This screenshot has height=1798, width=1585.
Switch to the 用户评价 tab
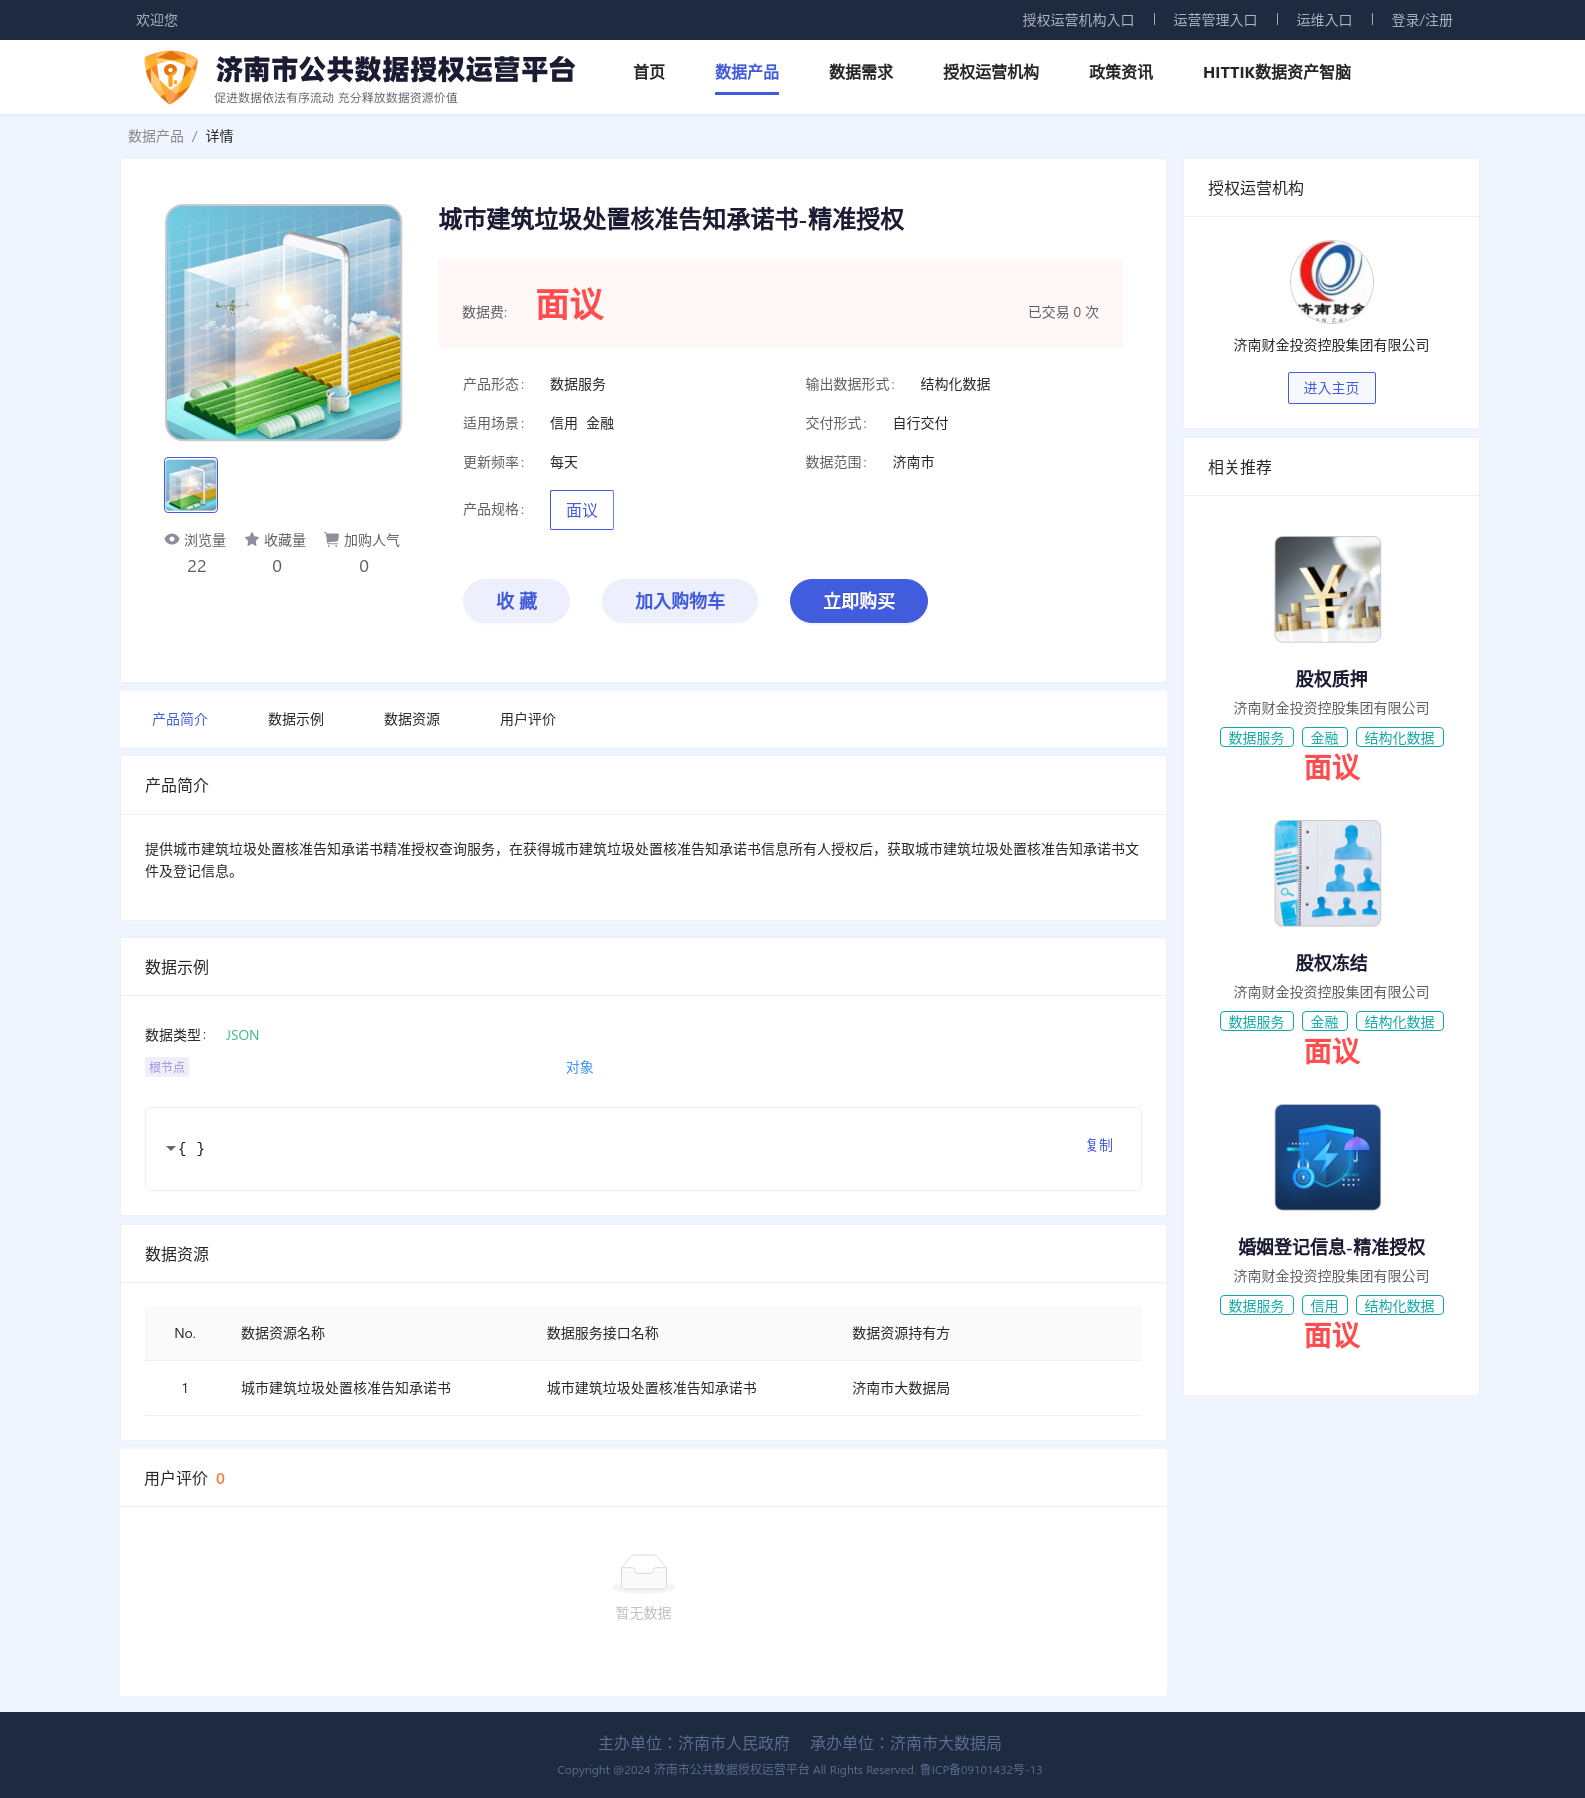[528, 719]
